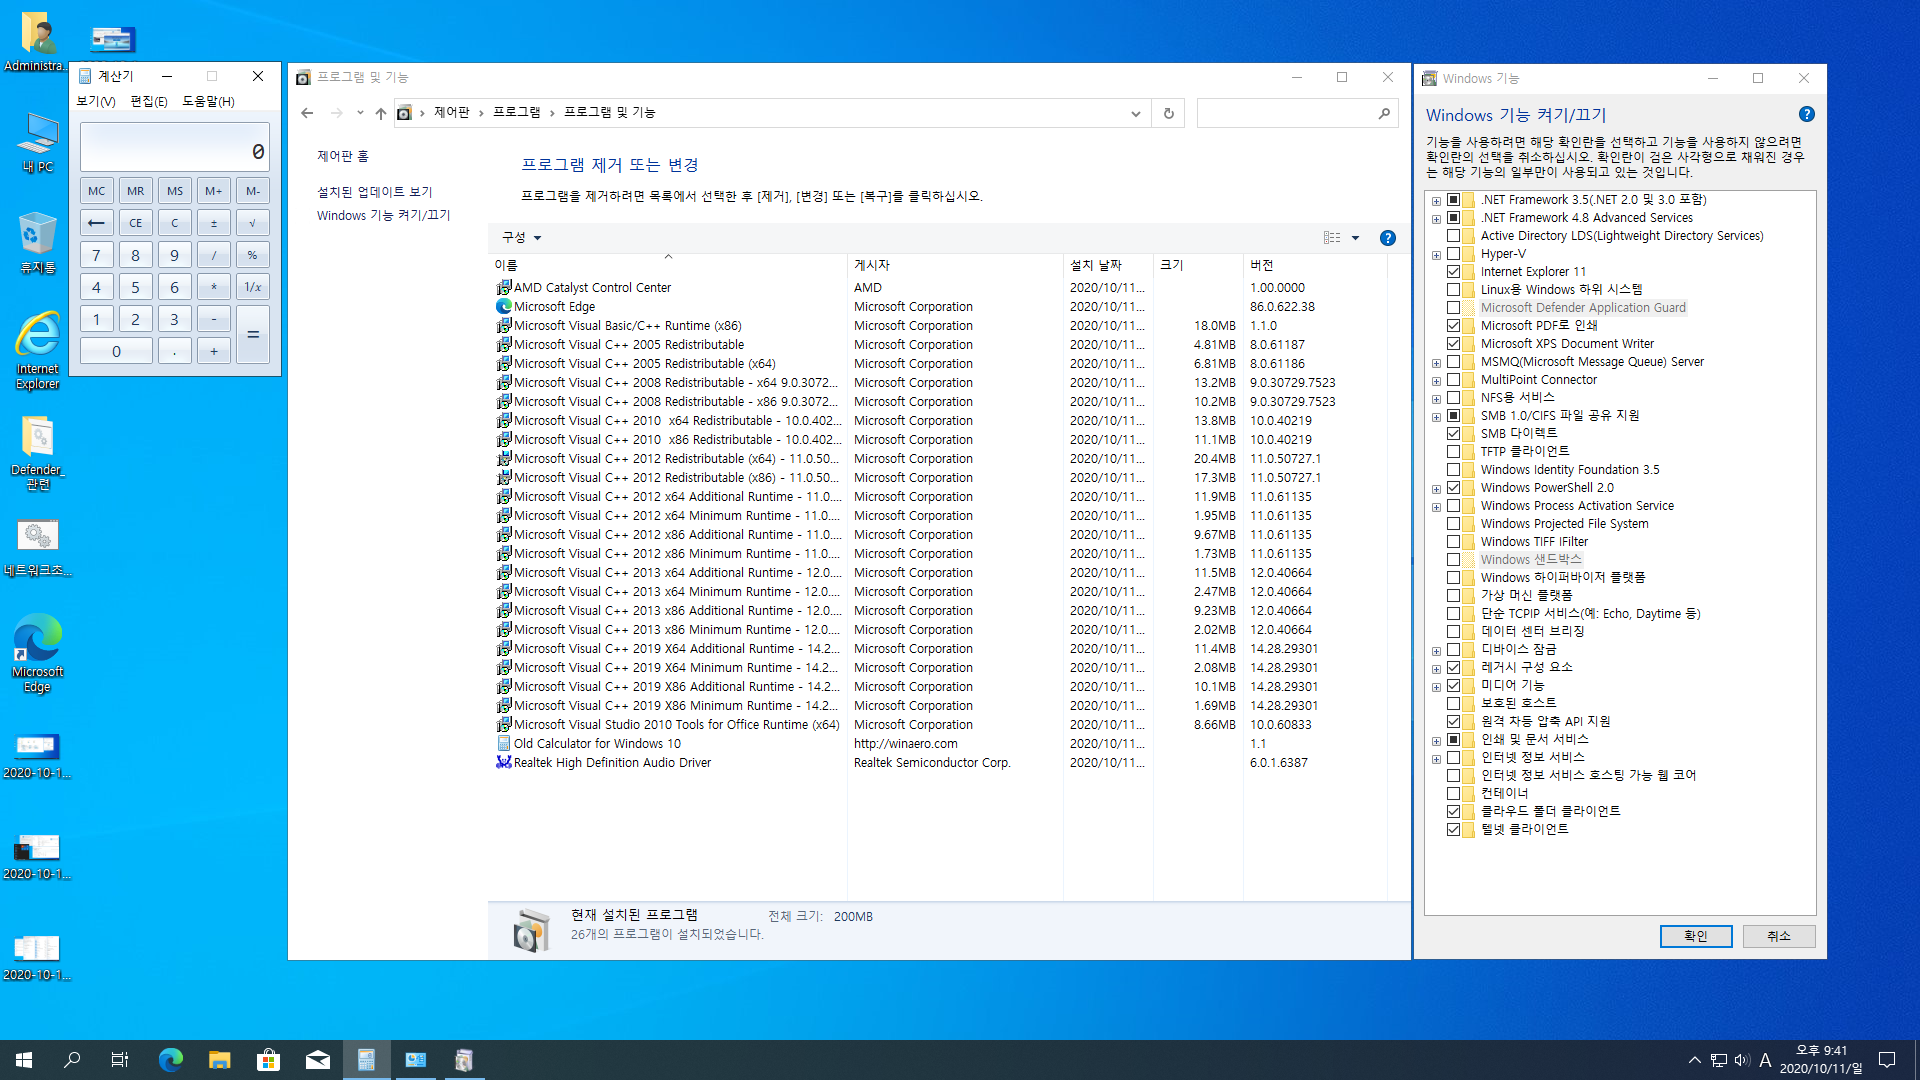This screenshot has width=1920, height=1080.
Task: Click the help icon in Windows Features dialog
Action: point(1806,115)
